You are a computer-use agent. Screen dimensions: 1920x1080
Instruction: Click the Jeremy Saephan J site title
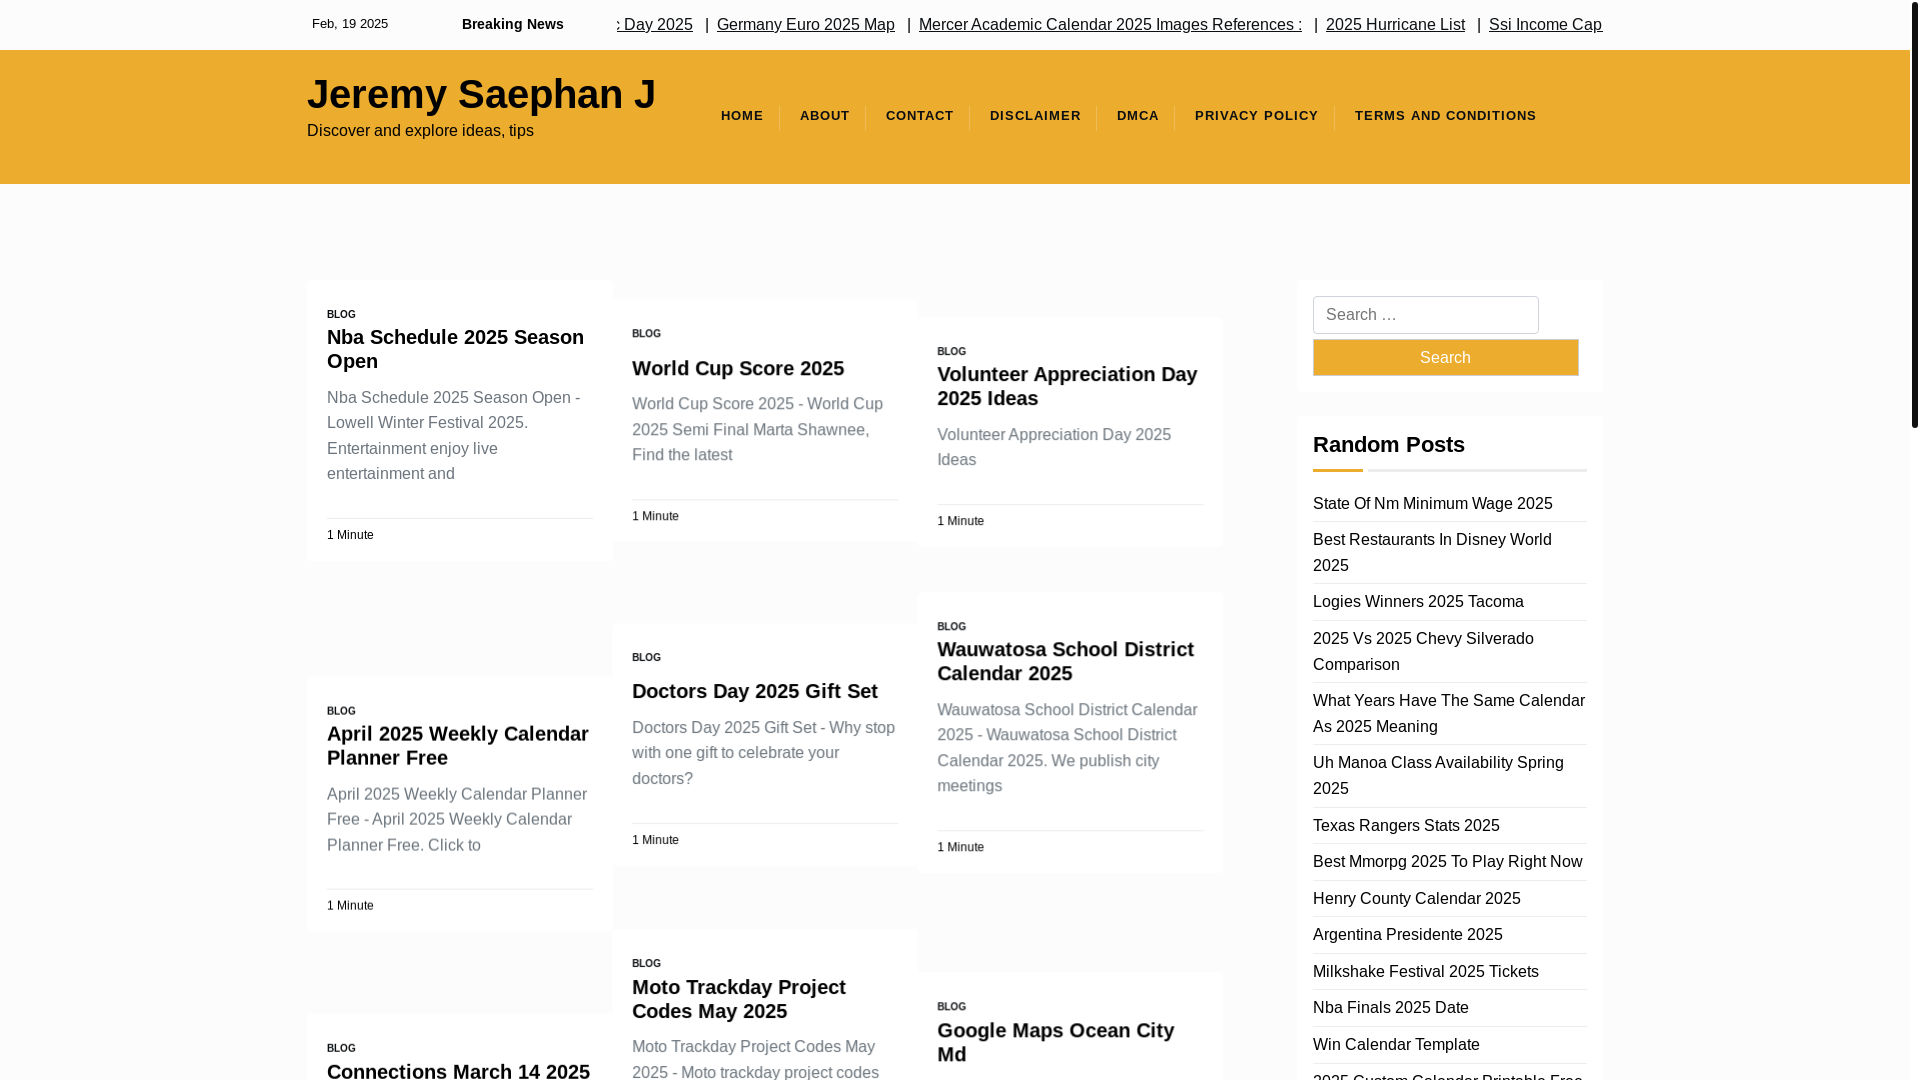(481, 94)
